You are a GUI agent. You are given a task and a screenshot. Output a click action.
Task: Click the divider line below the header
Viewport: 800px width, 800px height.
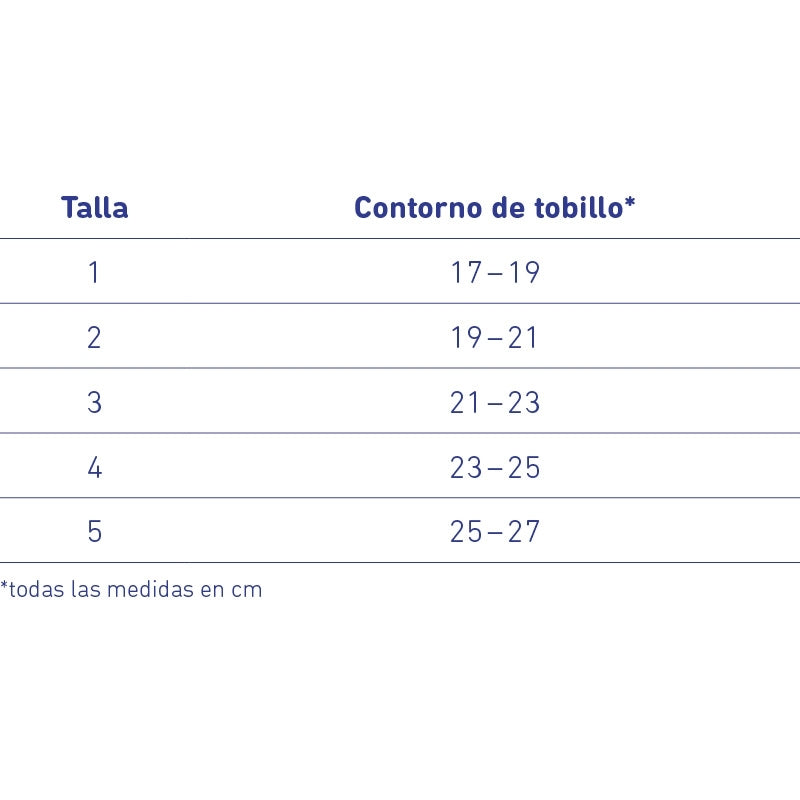[400, 239]
